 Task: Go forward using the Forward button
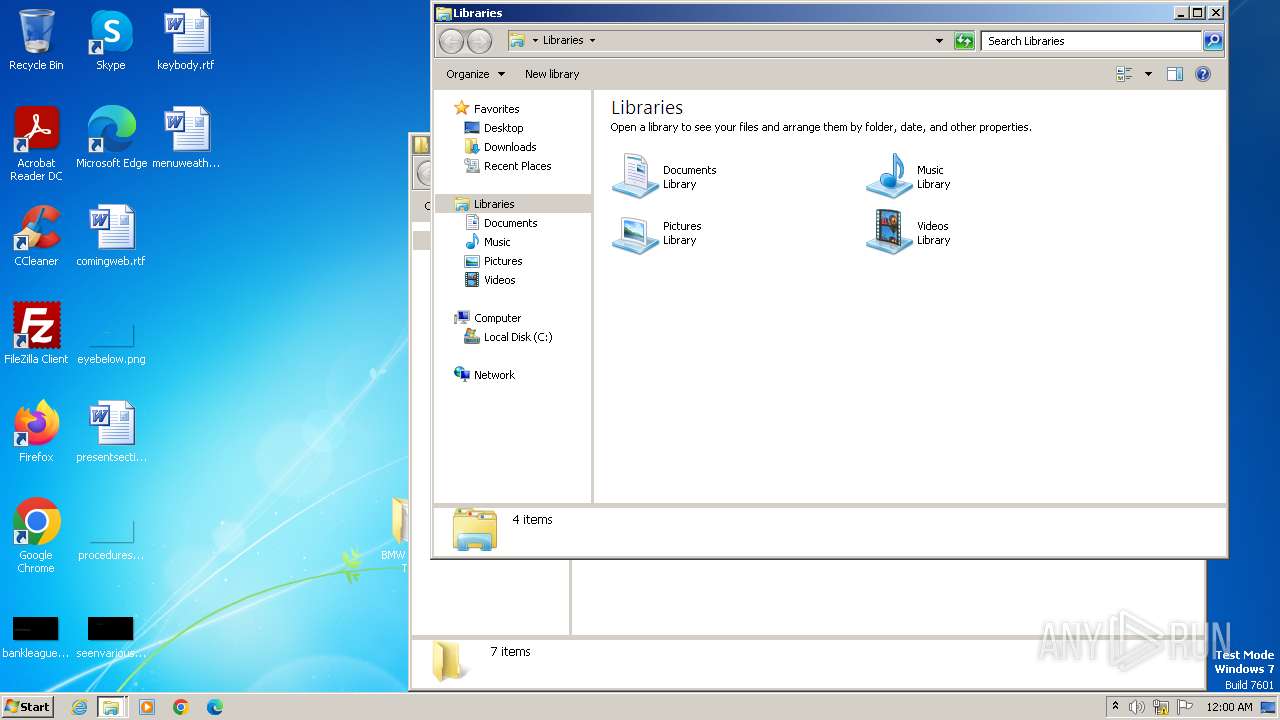(x=479, y=41)
